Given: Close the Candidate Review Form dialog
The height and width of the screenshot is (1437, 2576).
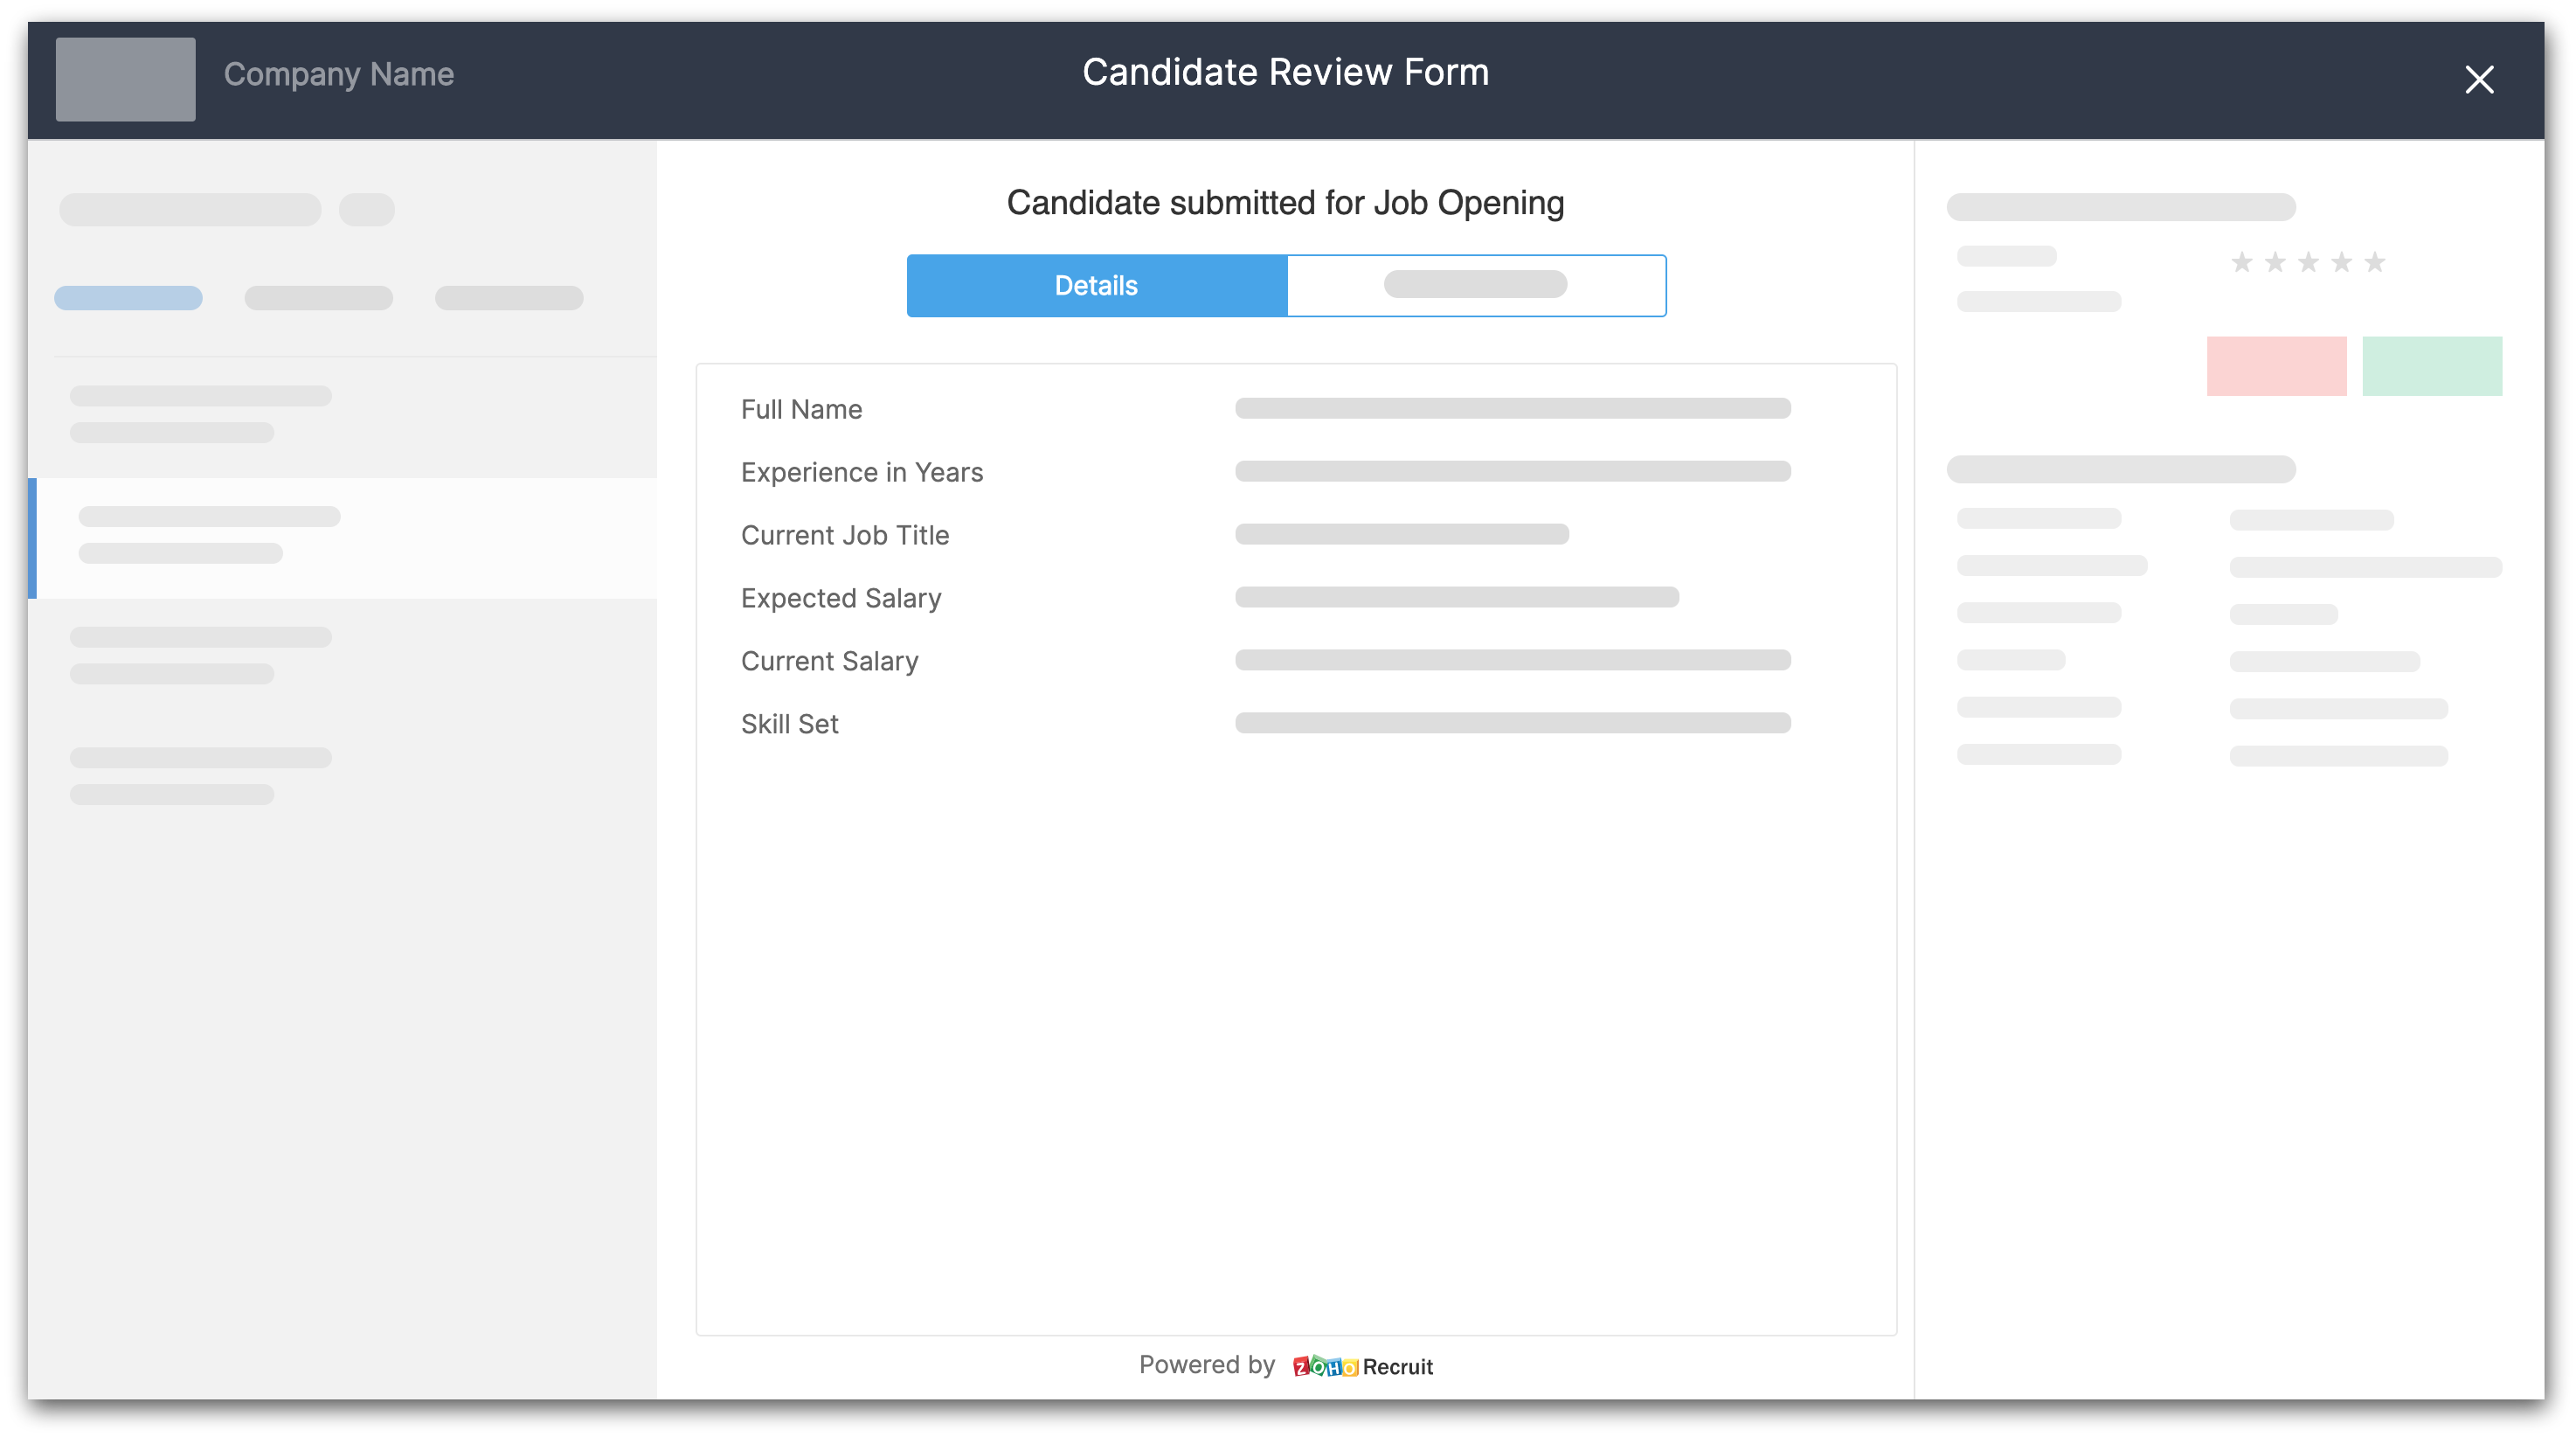Looking at the screenshot, I should tap(2478, 79).
